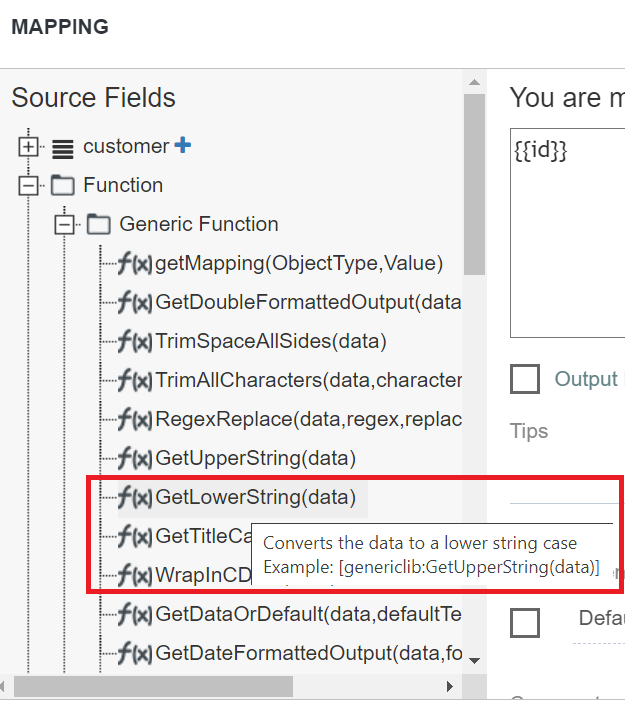The height and width of the screenshot is (722, 625).
Task: Collapse the Function folder node
Action: 29,186
